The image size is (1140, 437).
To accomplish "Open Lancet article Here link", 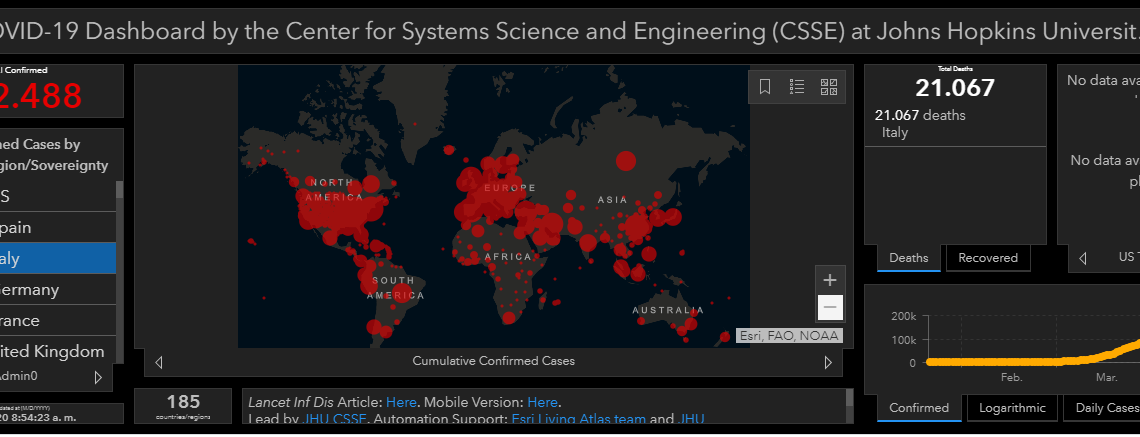I will click(x=401, y=402).
